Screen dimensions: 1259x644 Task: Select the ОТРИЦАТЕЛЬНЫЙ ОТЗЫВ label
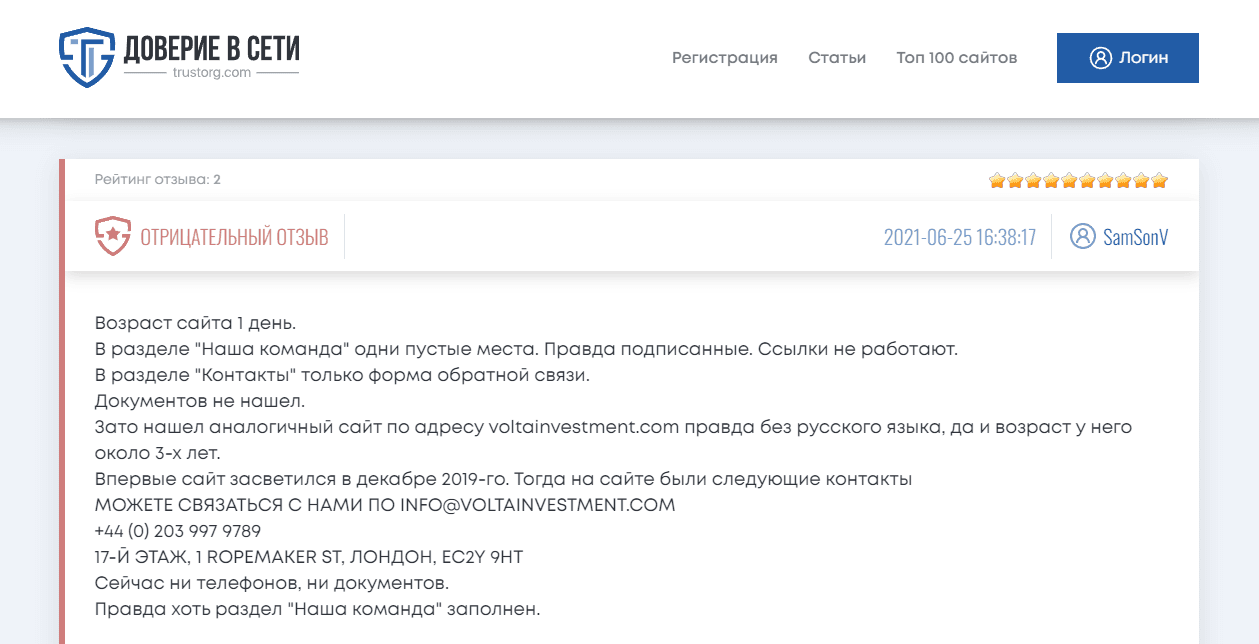(234, 237)
